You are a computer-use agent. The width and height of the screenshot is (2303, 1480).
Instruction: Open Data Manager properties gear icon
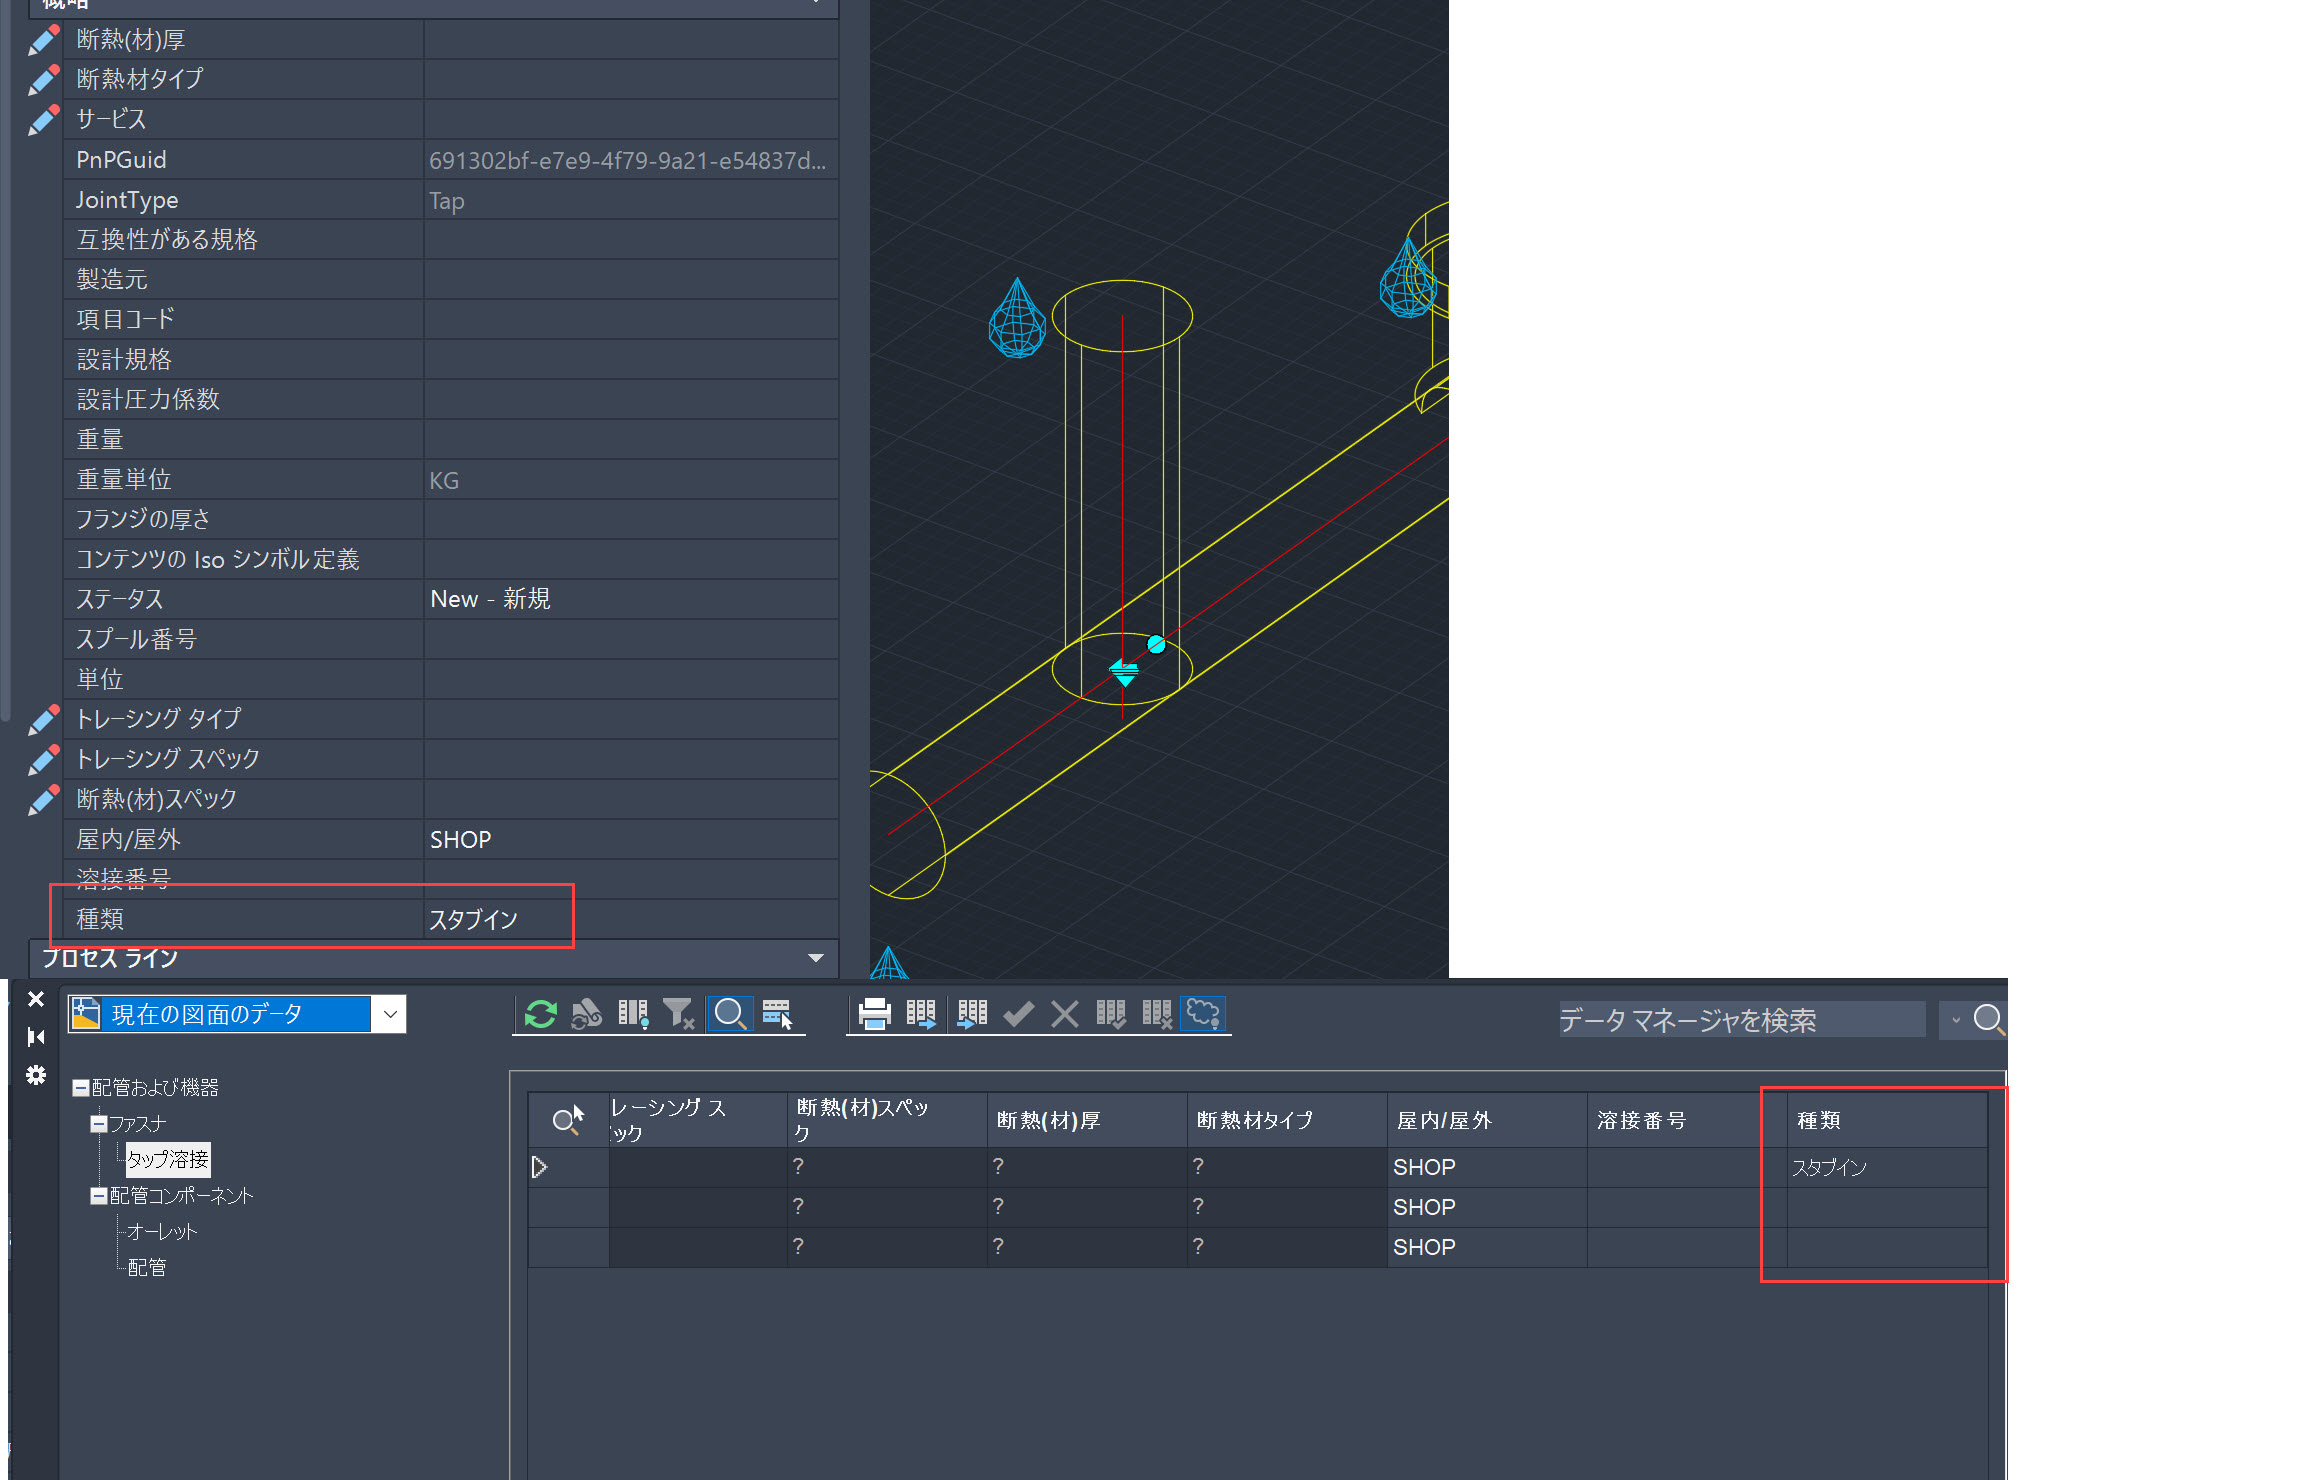coord(36,1075)
